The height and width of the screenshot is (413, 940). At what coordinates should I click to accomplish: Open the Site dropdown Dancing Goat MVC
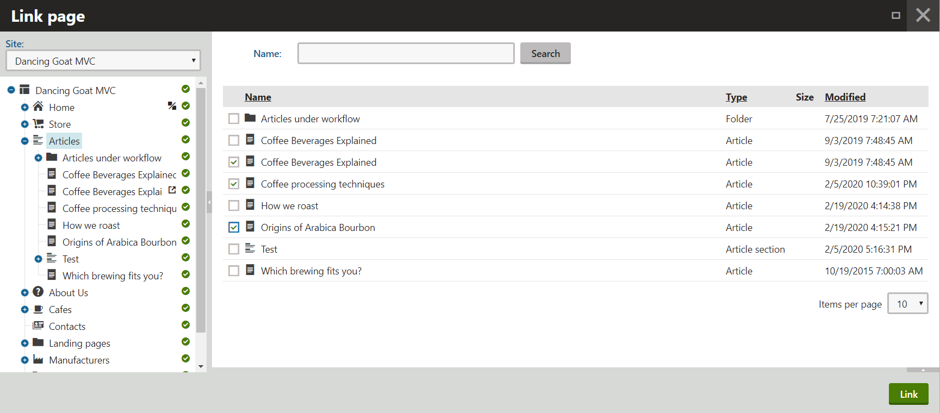(x=103, y=61)
